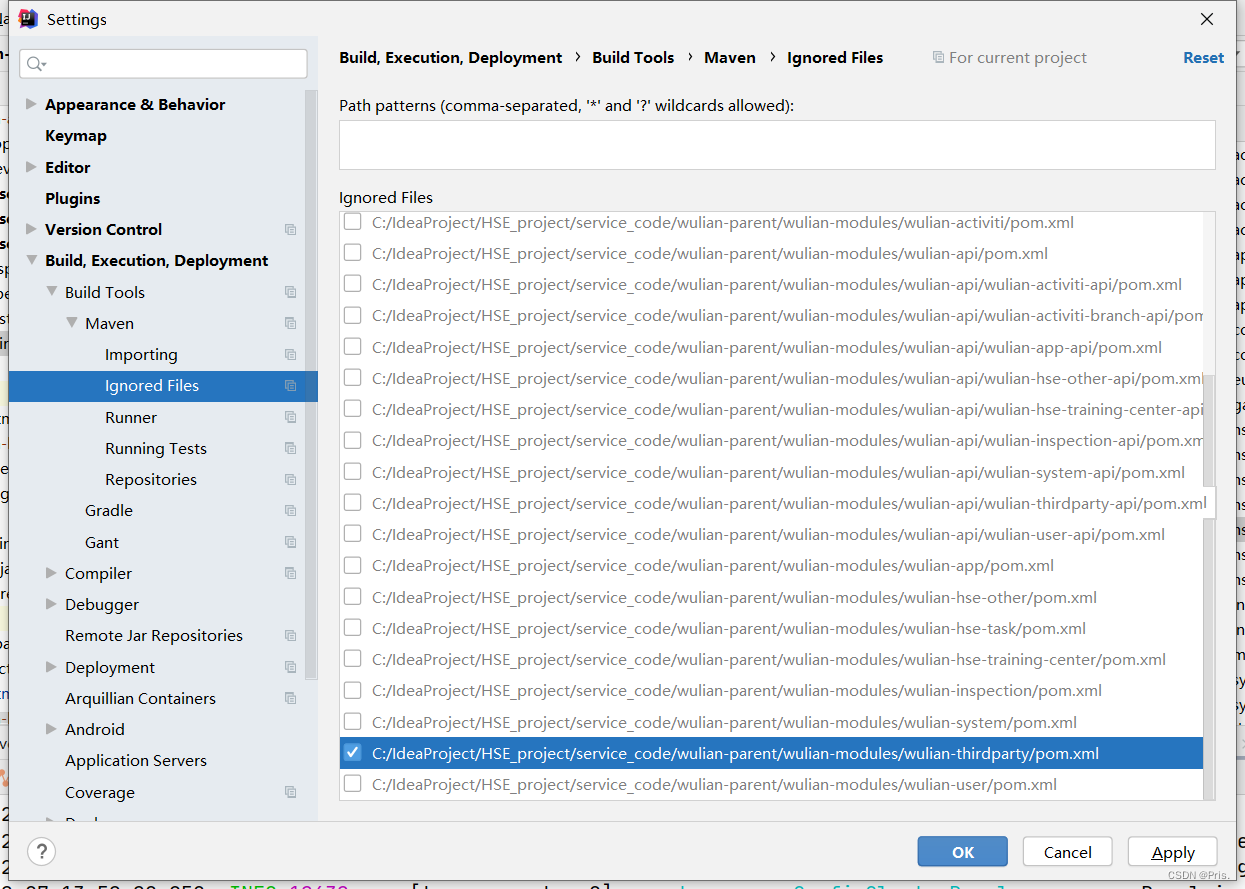Viewport: 1245px width, 889px height.
Task: Click project-level icon beside Coverage
Action: pyautogui.click(x=290, y=792)
